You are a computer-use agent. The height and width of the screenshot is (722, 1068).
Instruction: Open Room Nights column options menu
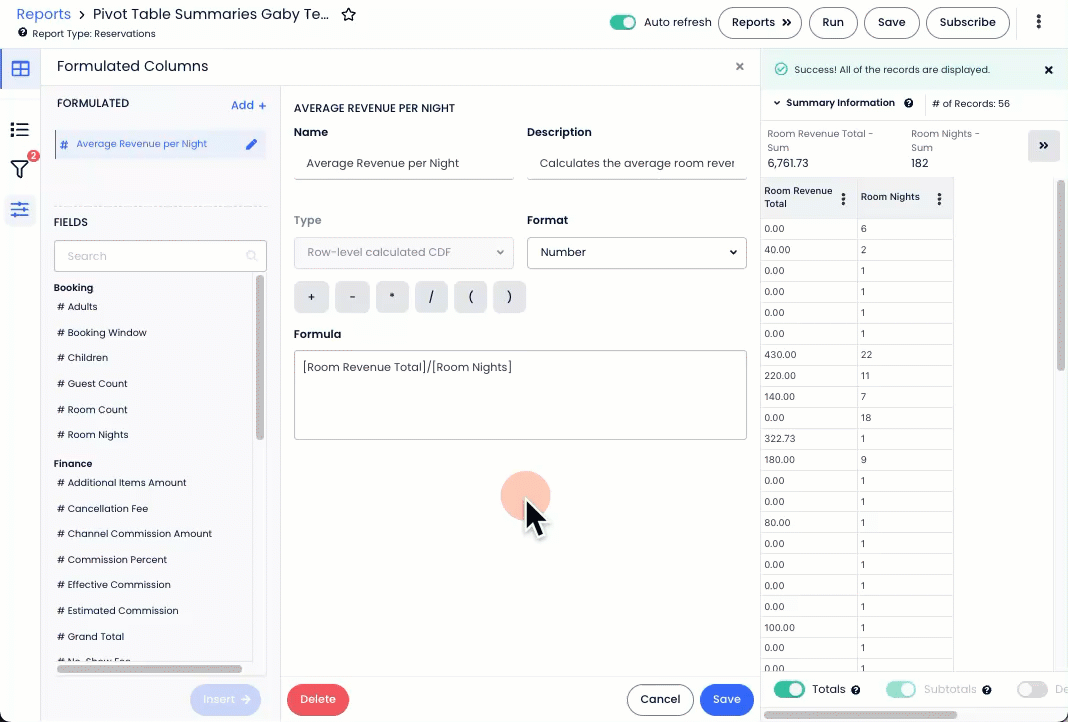[x=939, y=198]
